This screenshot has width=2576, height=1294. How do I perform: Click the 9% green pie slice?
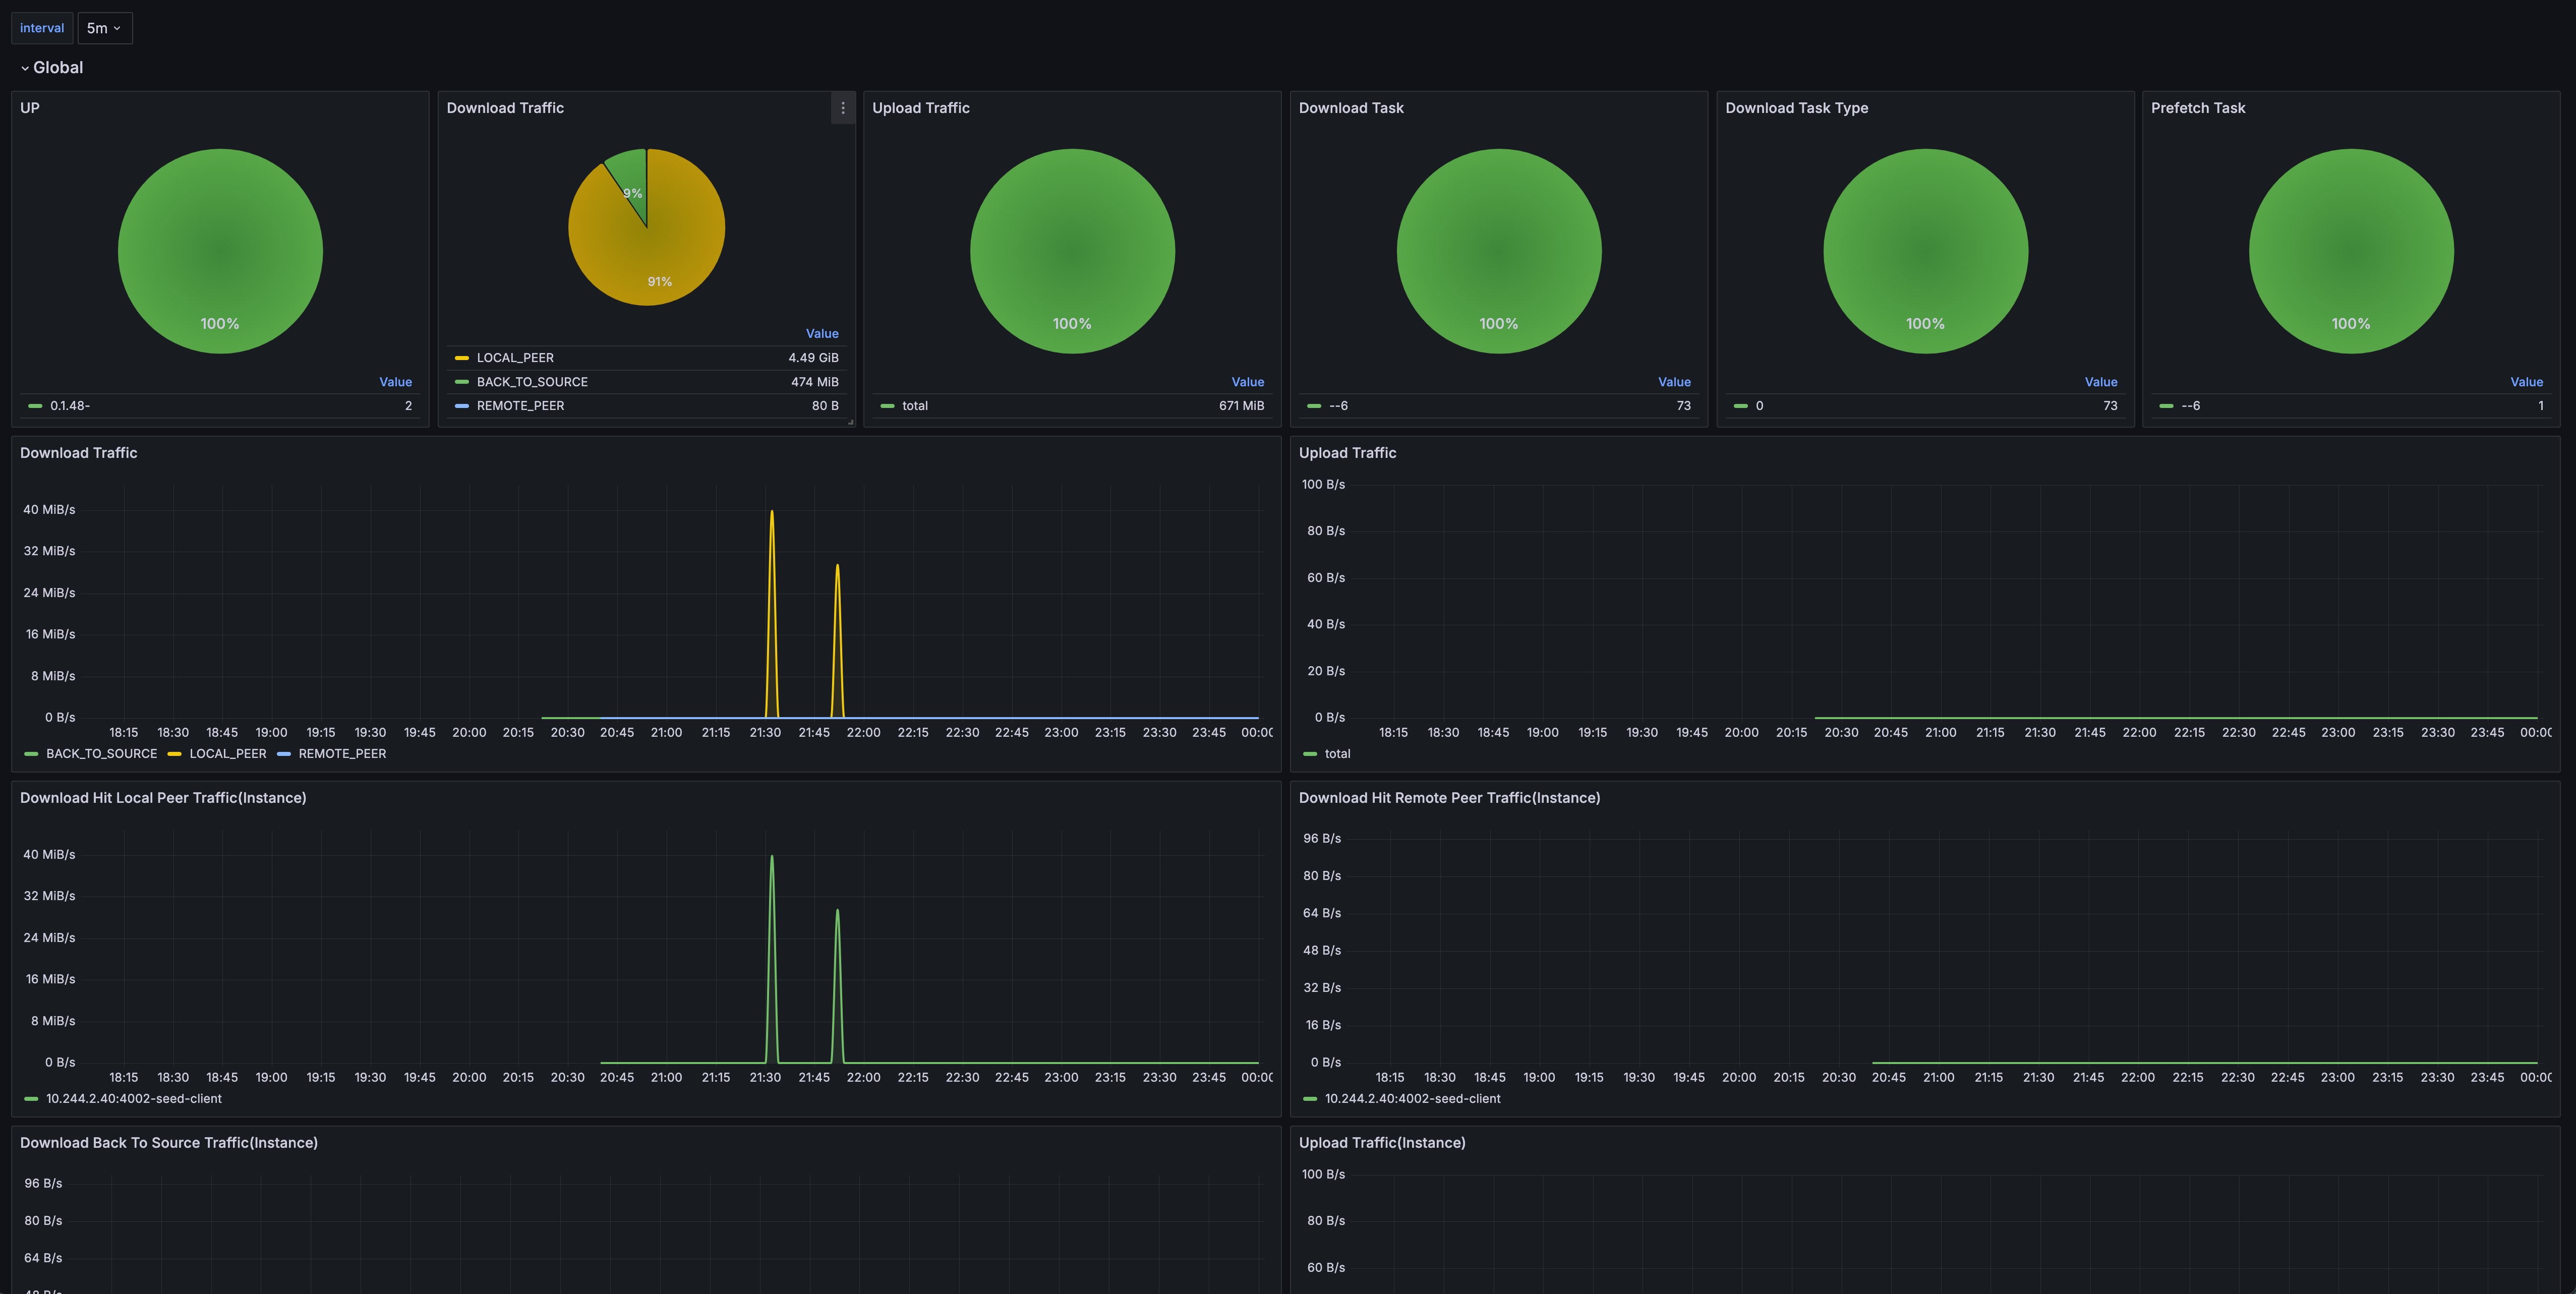point(632,172)
